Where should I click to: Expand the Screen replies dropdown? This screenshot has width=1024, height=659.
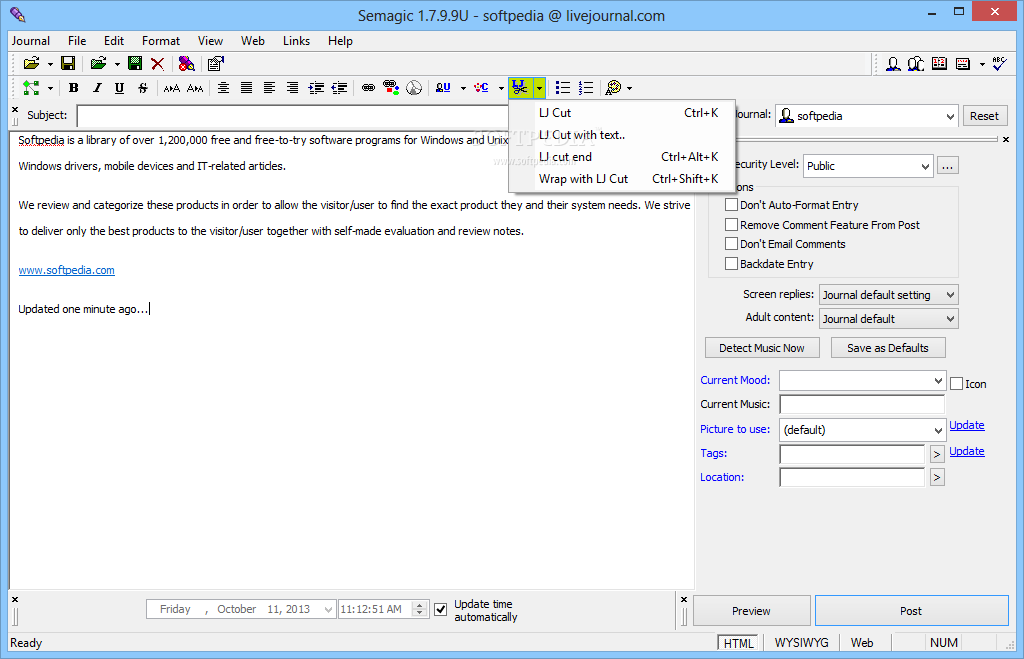[x=888, y=295]
